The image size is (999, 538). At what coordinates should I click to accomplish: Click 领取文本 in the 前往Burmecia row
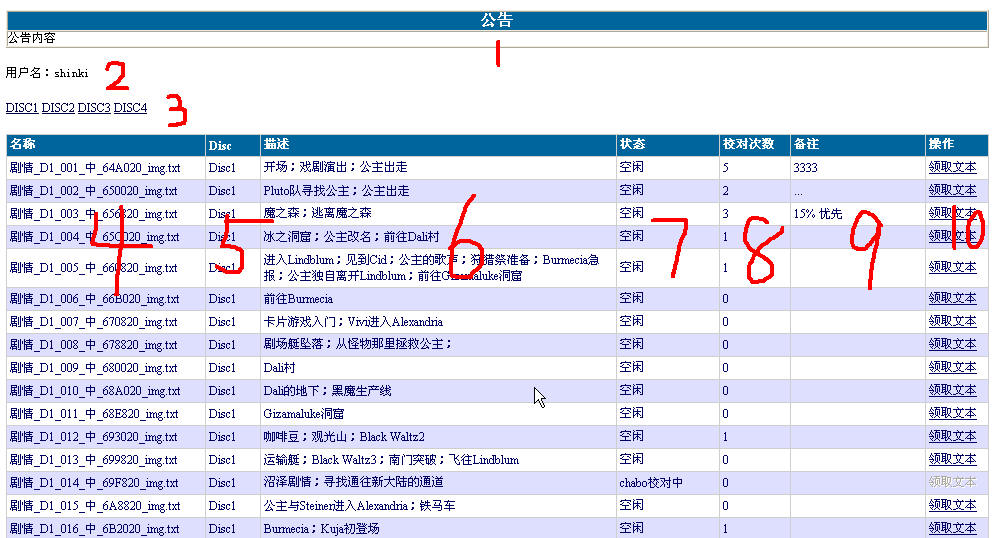[952, 299]
